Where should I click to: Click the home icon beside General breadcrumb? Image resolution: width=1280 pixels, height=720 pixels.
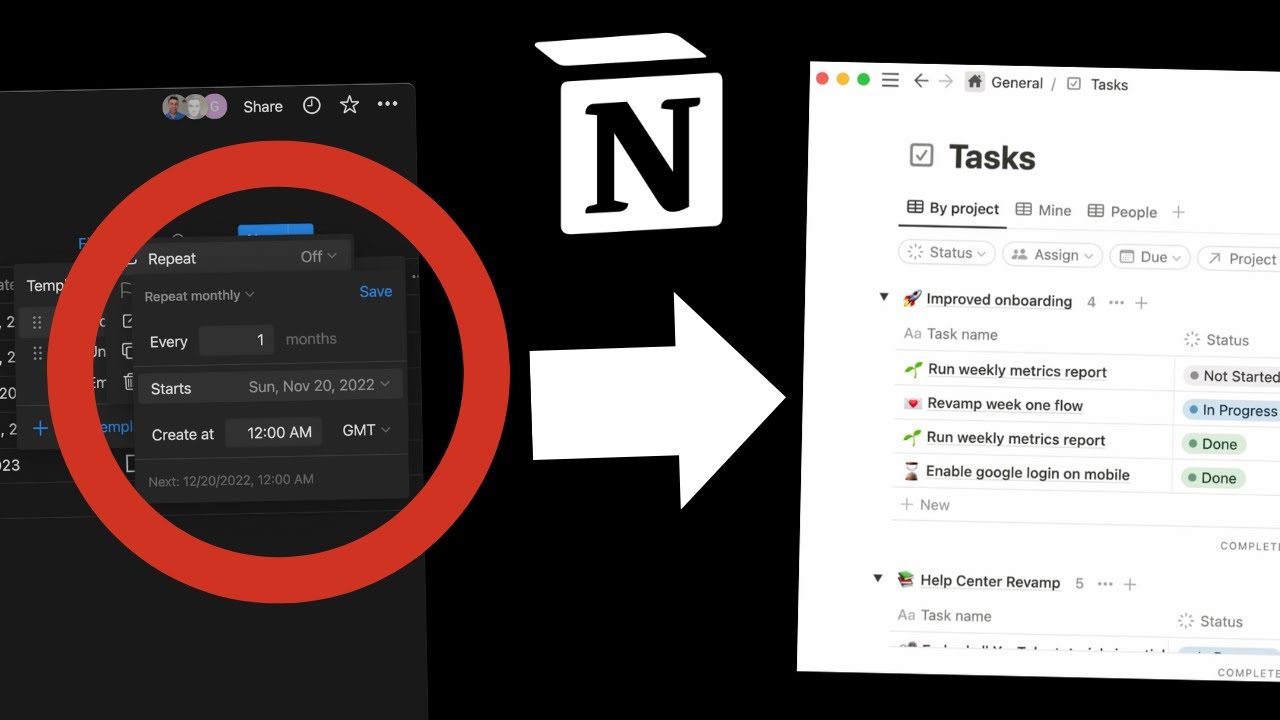click(x=975, y=82)
